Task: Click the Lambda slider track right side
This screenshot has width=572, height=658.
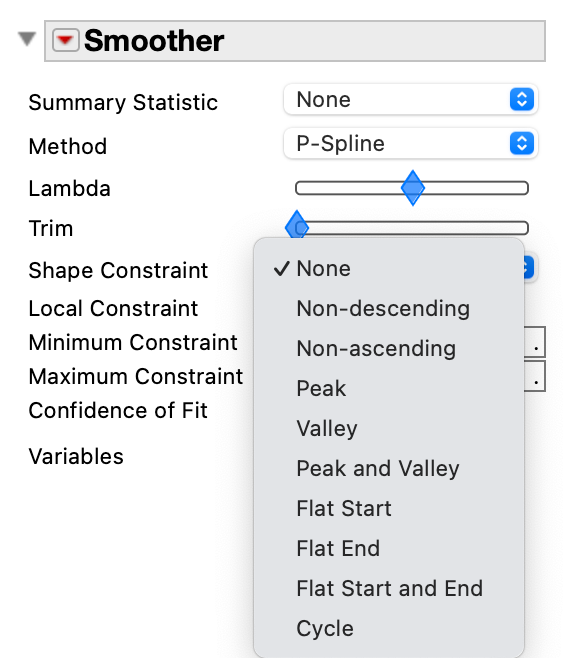Action: [x=476, y=188]
